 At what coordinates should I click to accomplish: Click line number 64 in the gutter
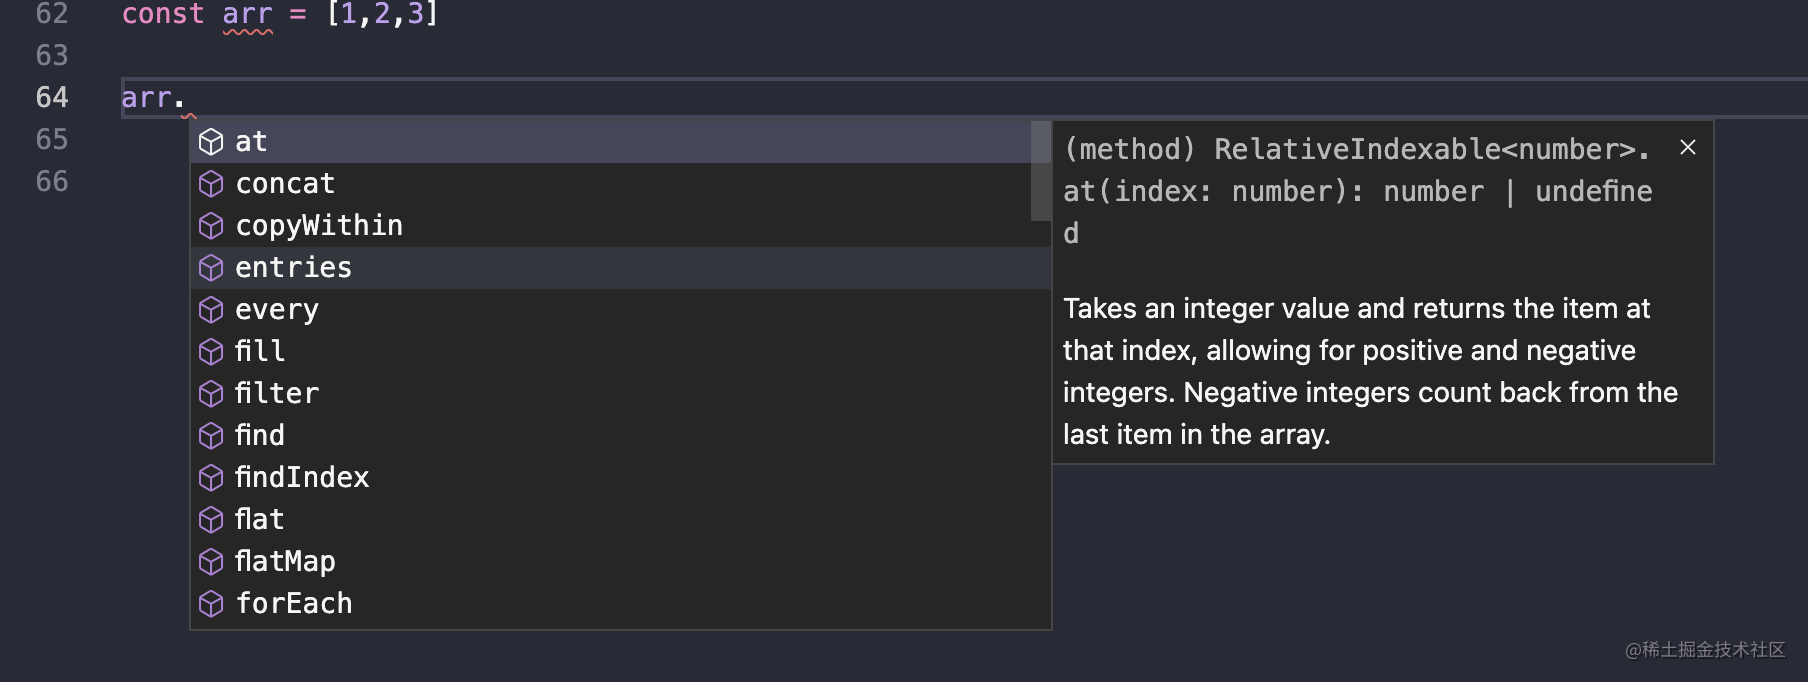coord(52,98)
